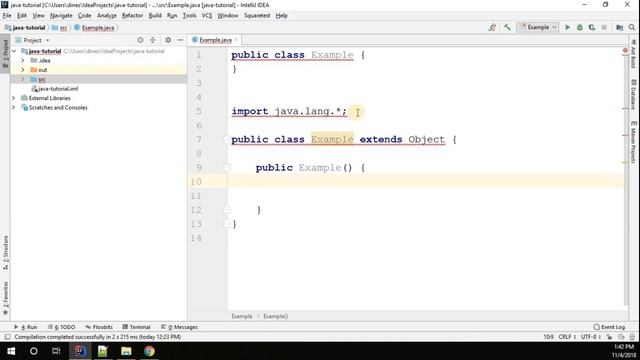Click Example.java in navigation breadcrumb
Image resolution: width=640 pixels, height=360 pixels.
94,28
